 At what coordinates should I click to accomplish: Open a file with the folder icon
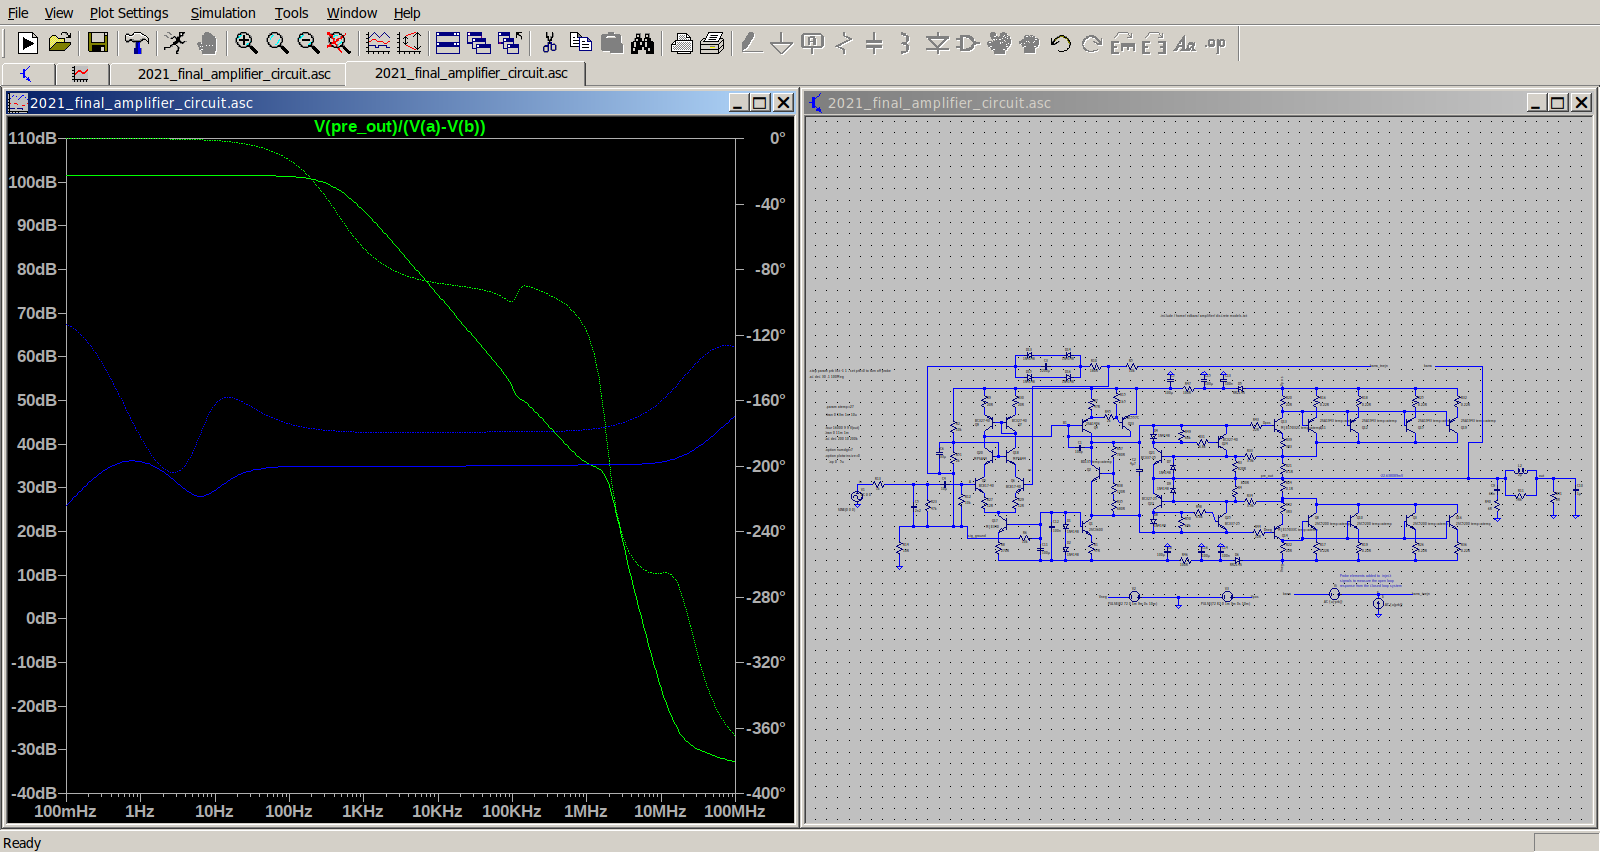click(60, 43)
